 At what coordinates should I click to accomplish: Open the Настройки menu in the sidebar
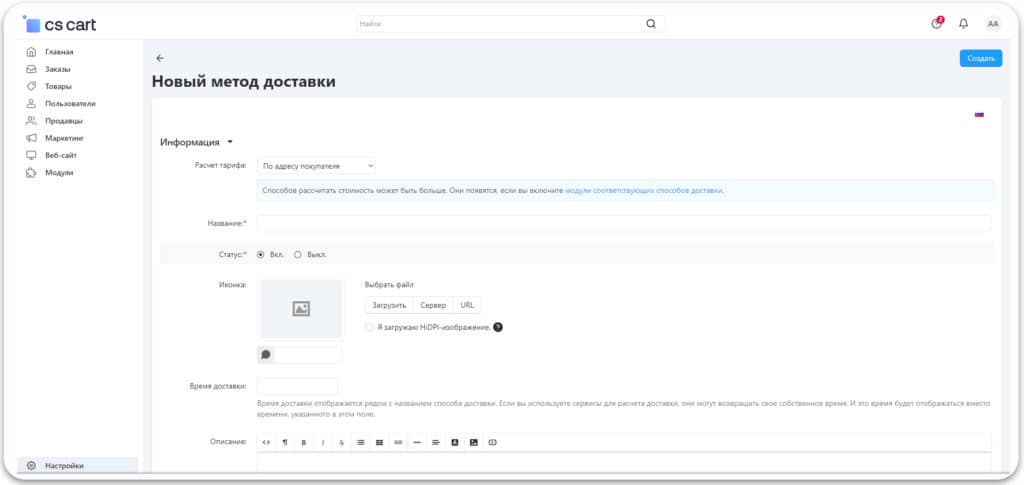64,465
